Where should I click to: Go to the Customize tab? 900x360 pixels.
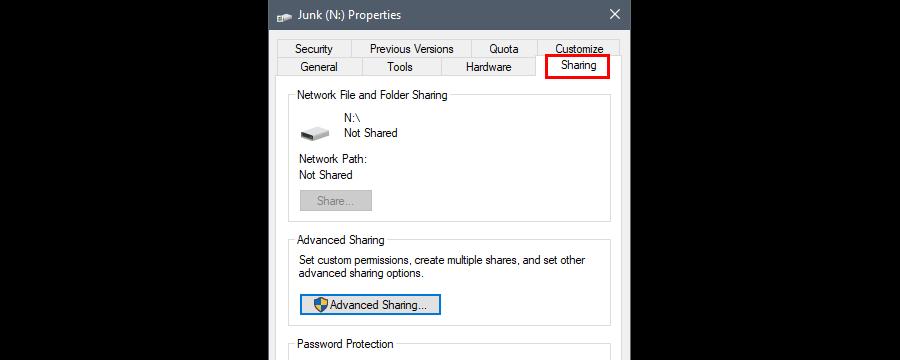(x=579, y=49)
